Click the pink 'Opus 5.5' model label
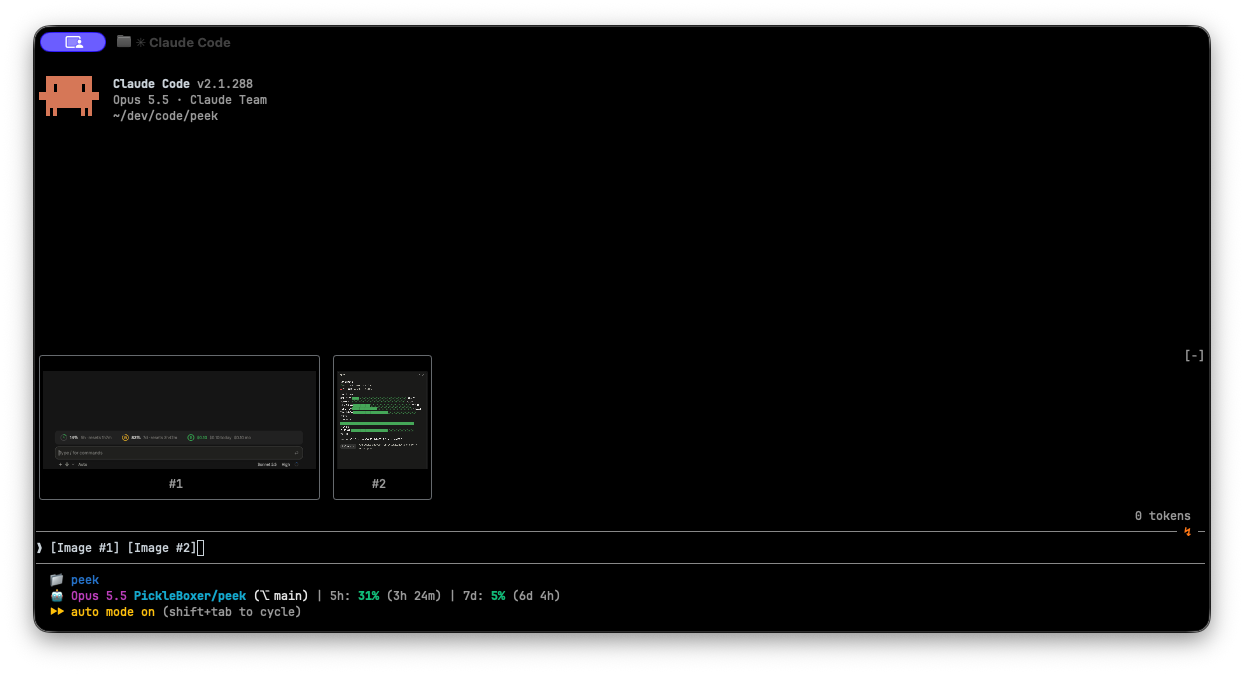 99,596
